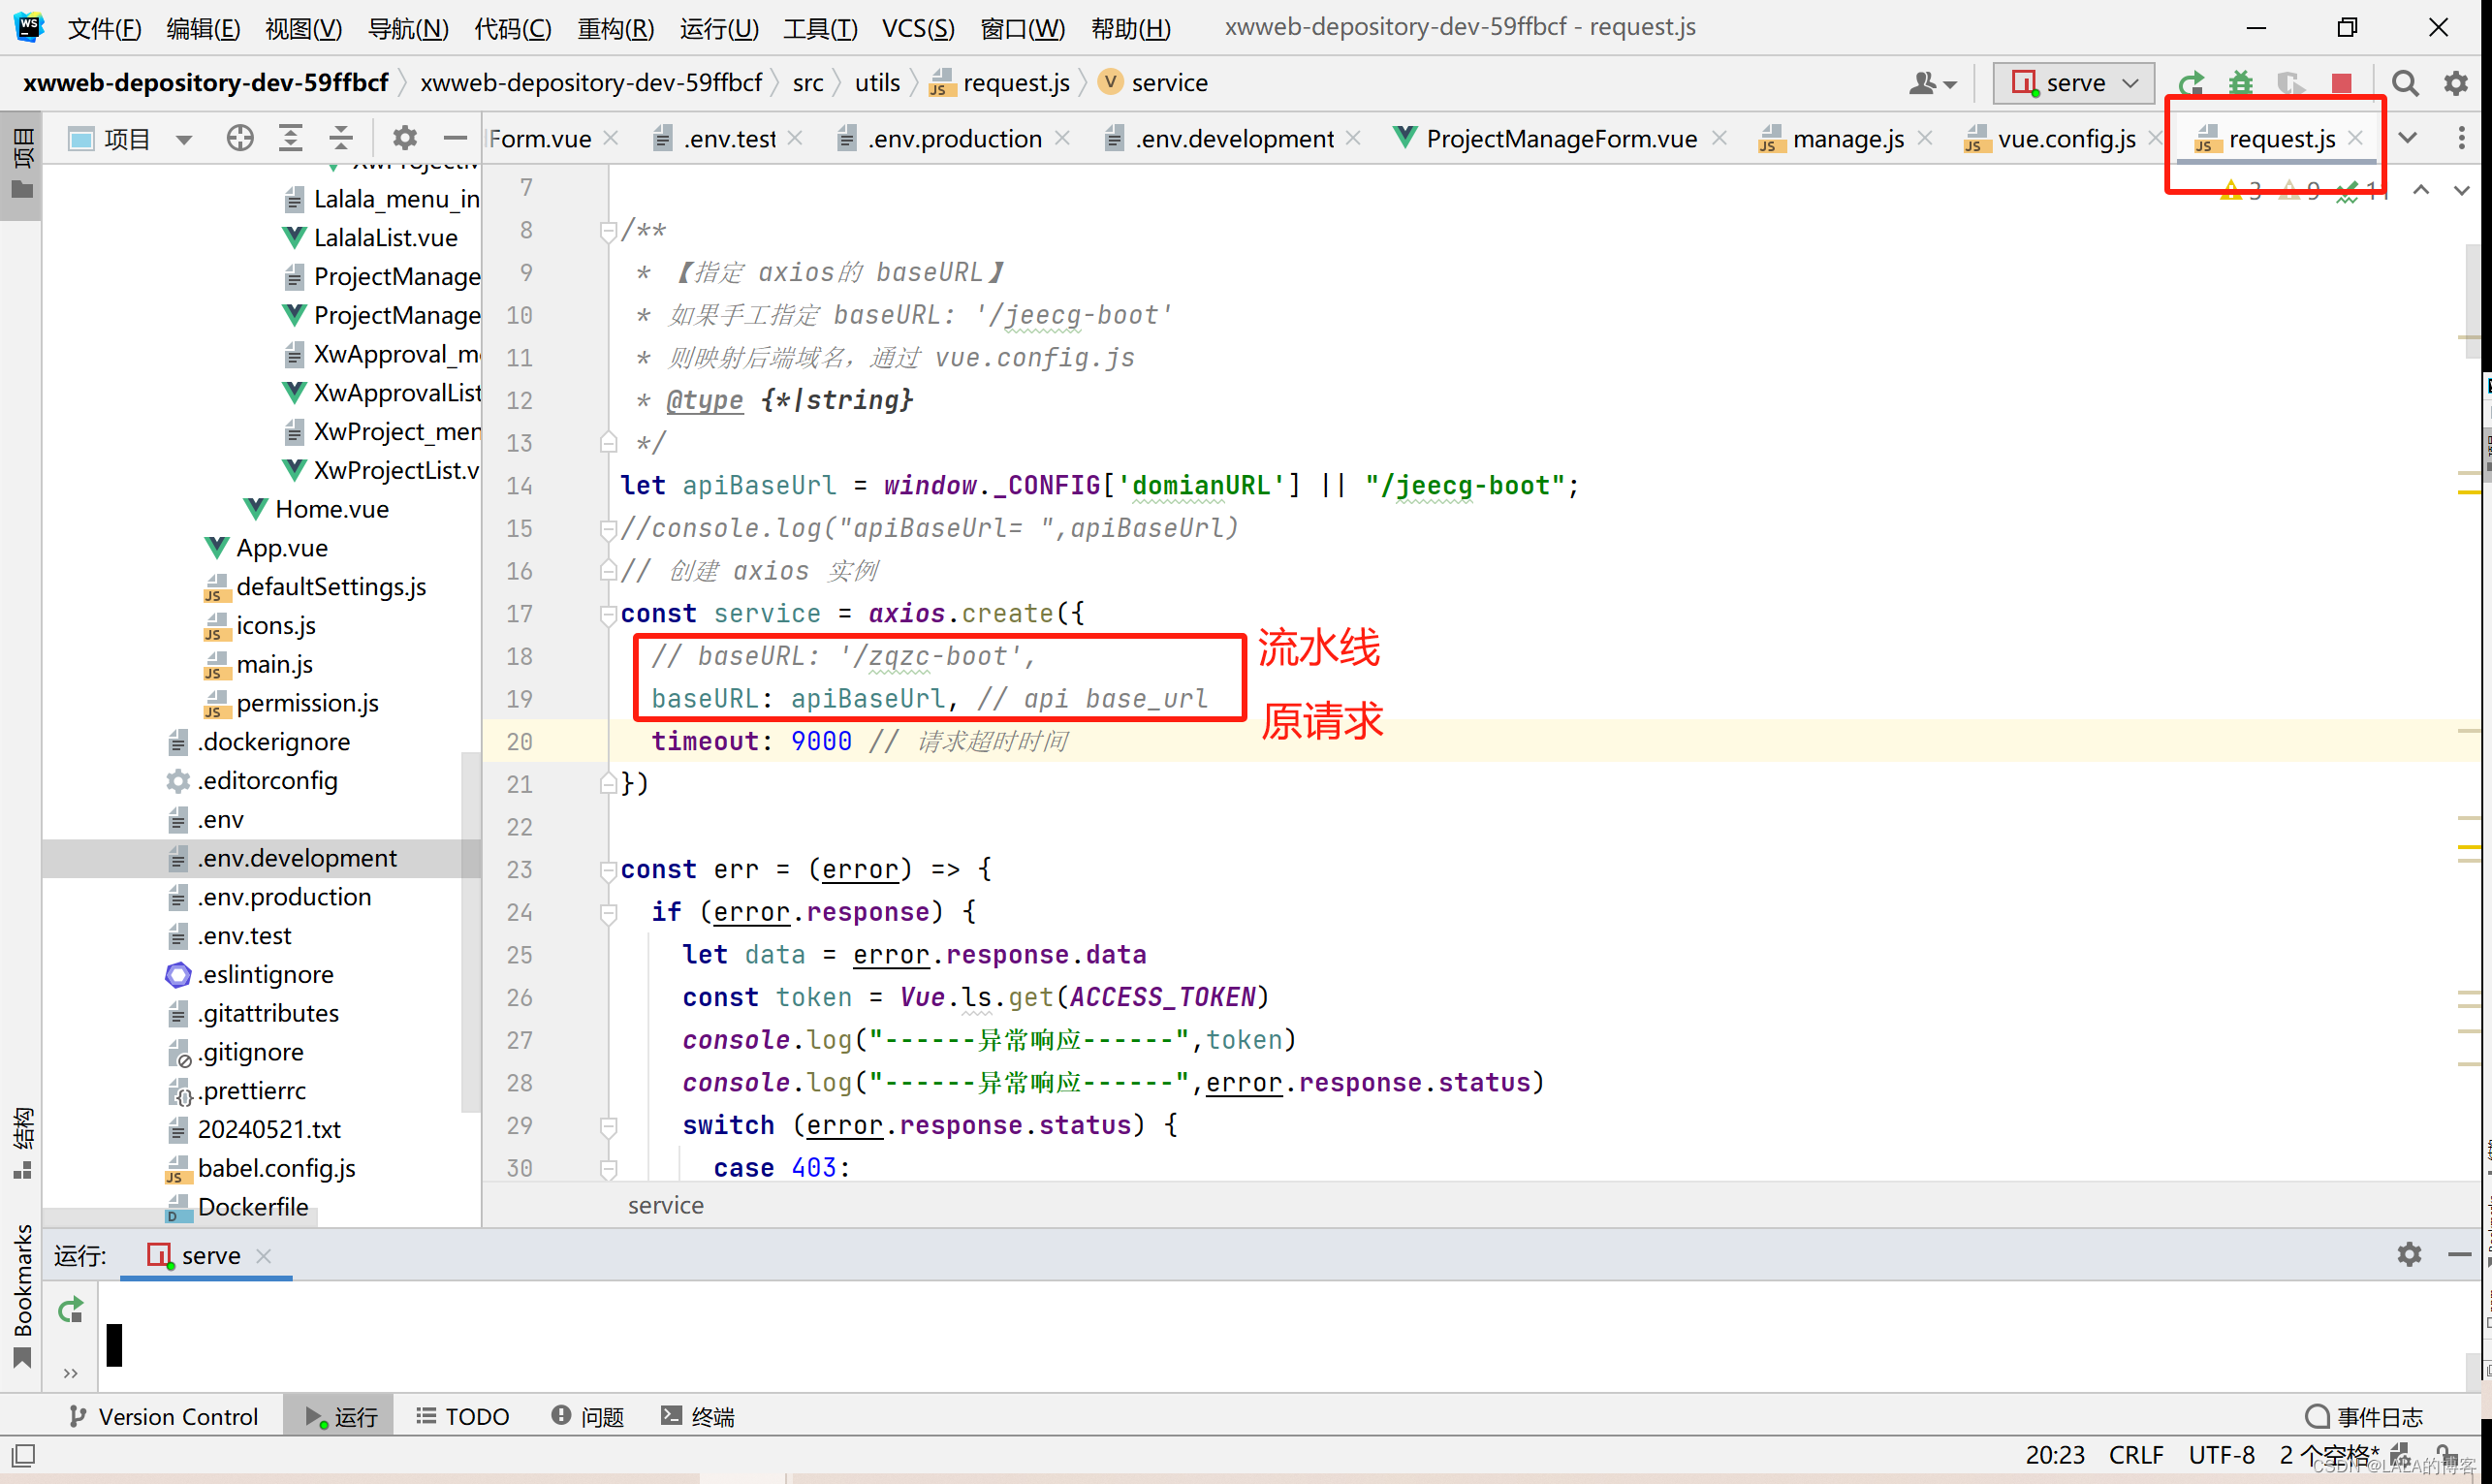Open the 运行(U) menu
The image size is (2492, 1484).
(719, 28)
